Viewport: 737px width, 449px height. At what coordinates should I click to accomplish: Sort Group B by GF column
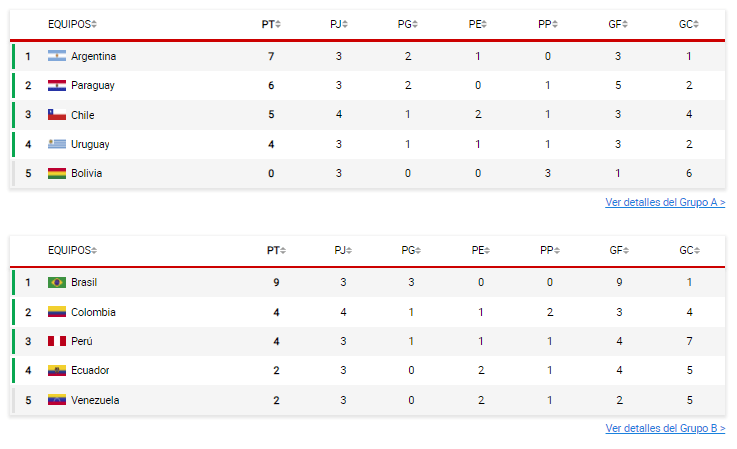pyautogui.click(x=619, y=250)
